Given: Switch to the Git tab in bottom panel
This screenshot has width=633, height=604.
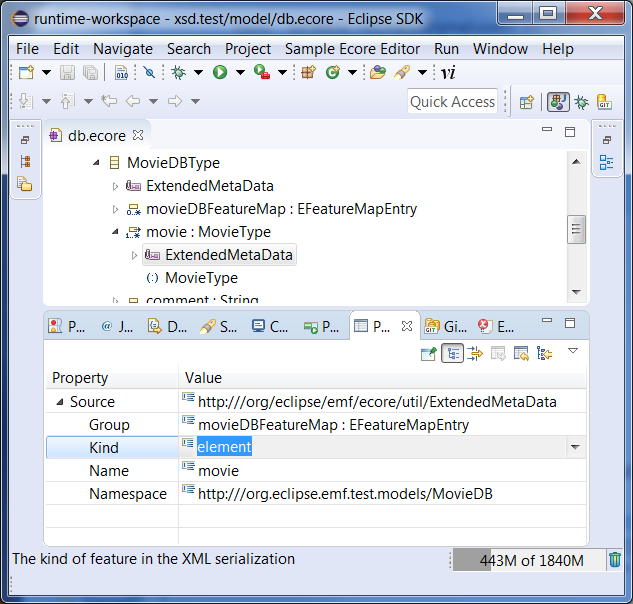Looking at the screenshot, I should click(446, 326).
